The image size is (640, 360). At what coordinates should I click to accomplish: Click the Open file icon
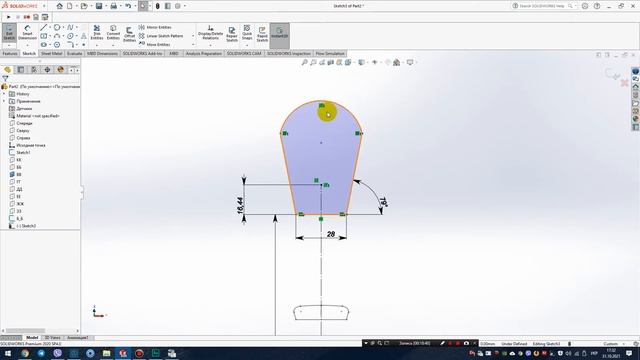coord(84,6)
